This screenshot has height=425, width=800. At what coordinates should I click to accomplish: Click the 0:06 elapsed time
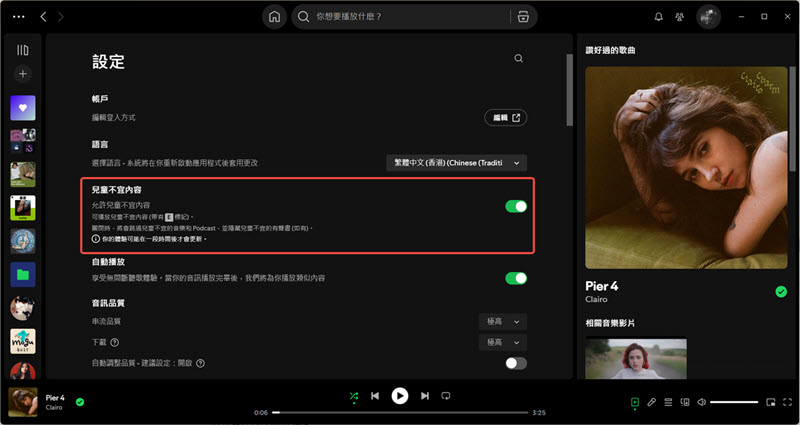click(261, 413)
